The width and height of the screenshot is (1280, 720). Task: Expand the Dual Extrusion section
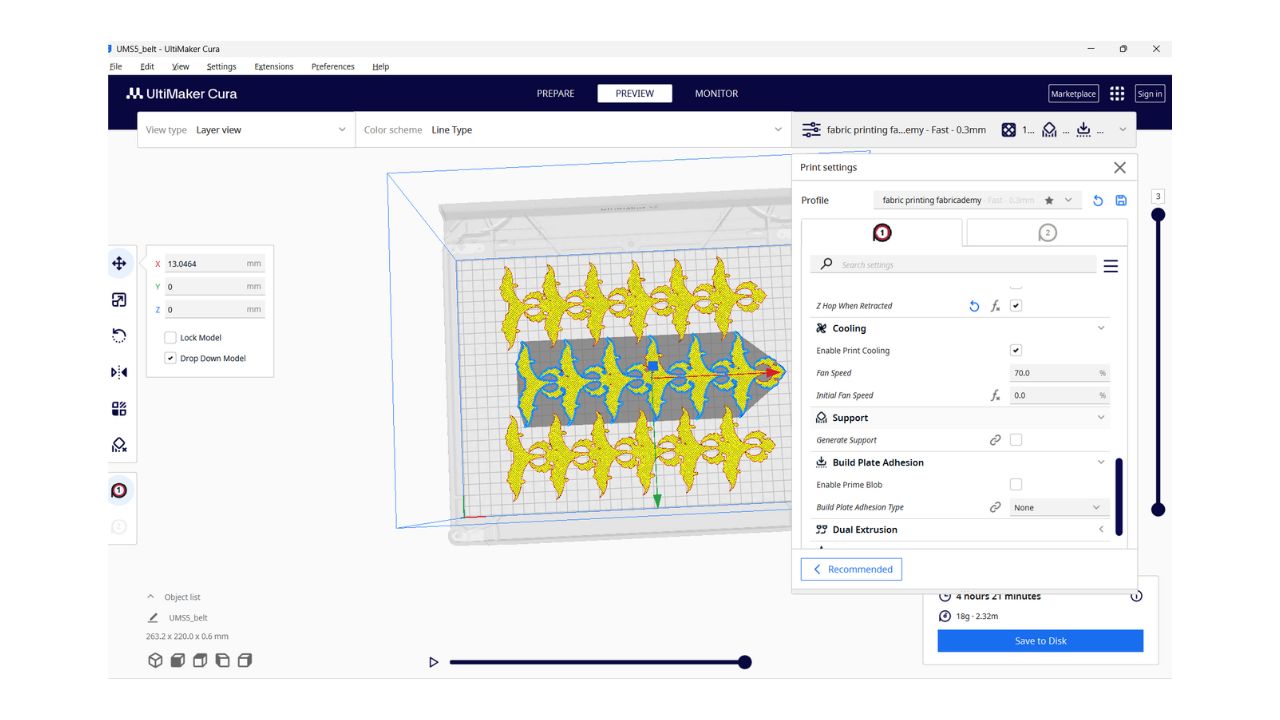[1101, 530]
